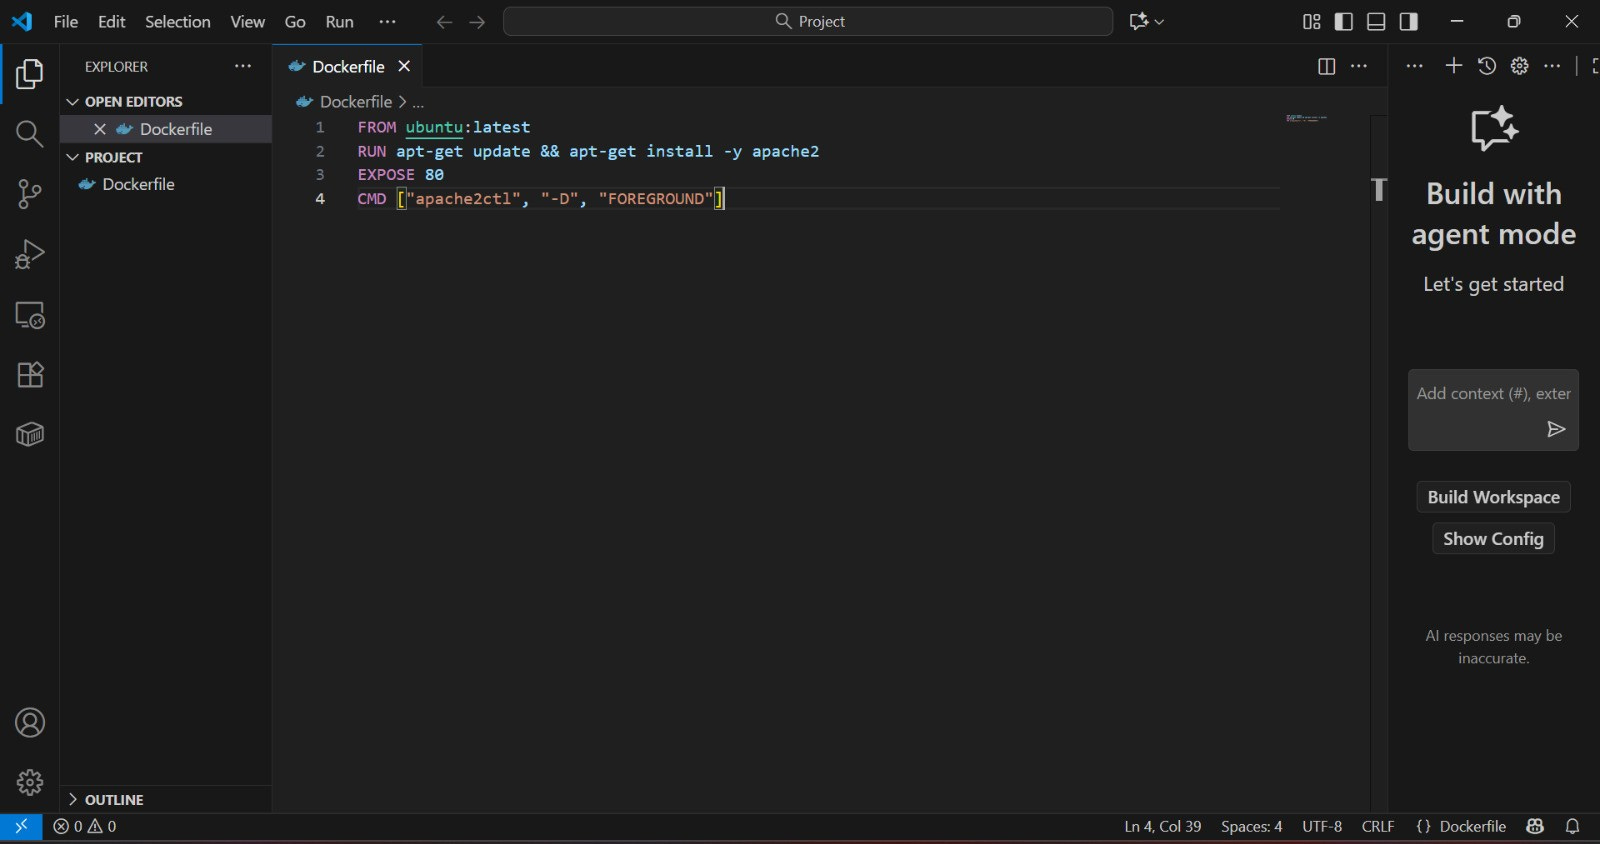This screenshot has height=844, width=1600.
Task: Click "FOREGROUND" string on line 4
Action: [x=656, y=199]
